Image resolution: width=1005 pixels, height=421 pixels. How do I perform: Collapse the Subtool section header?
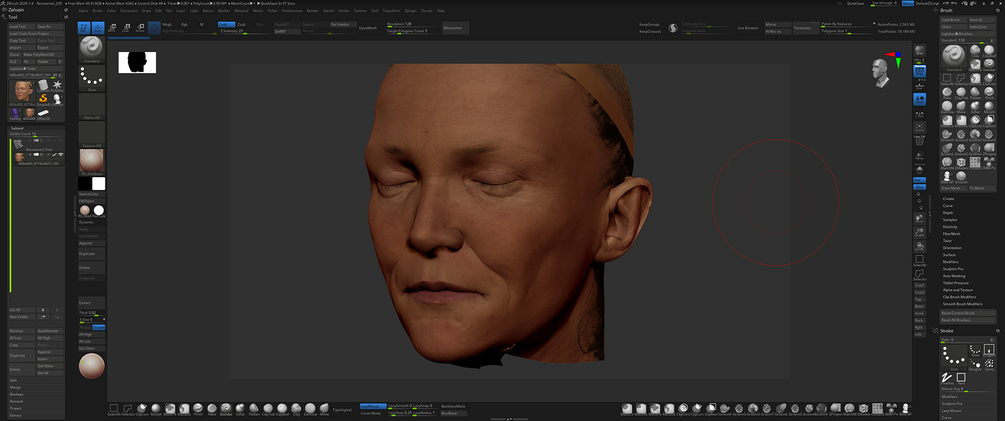(17, 128)
